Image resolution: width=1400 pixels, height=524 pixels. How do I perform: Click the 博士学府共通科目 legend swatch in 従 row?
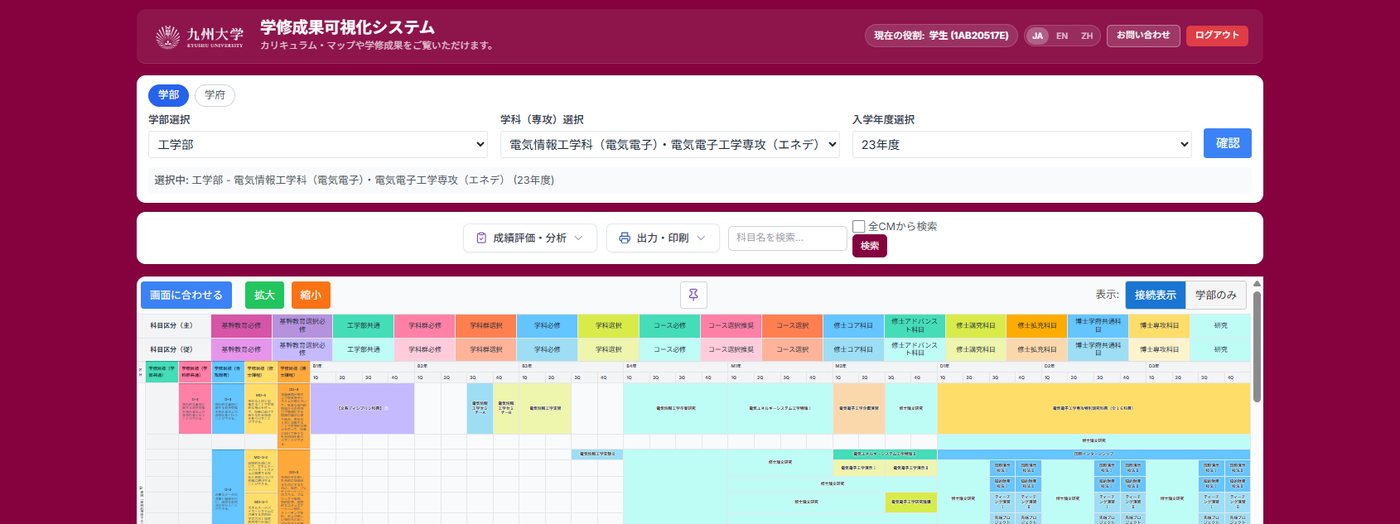[1098, 349]
